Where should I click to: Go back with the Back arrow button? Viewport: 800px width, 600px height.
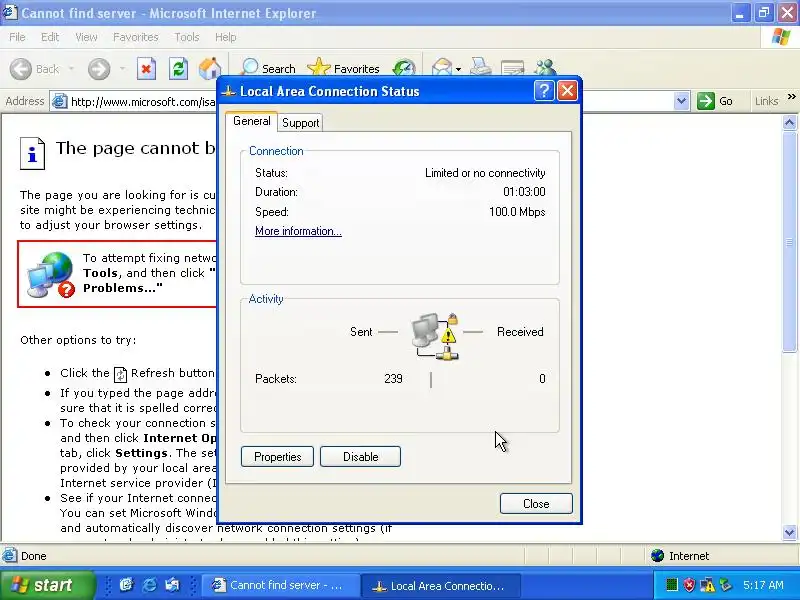coord(21,69)
